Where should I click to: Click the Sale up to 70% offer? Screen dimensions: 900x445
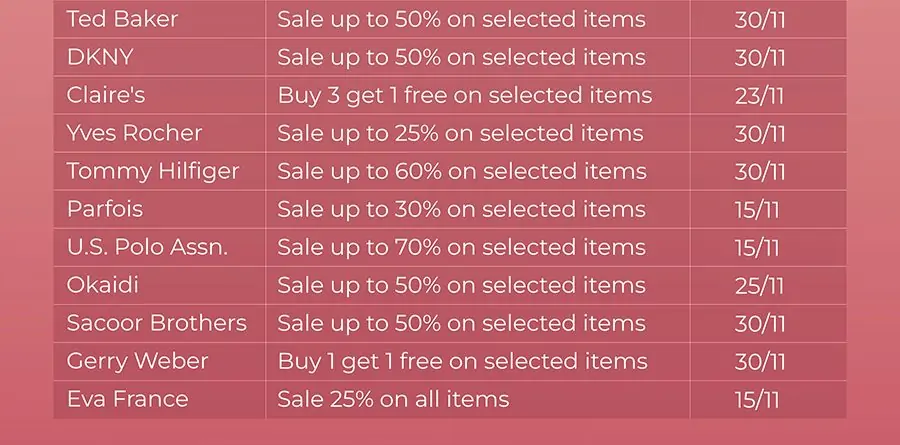point(461,247)
